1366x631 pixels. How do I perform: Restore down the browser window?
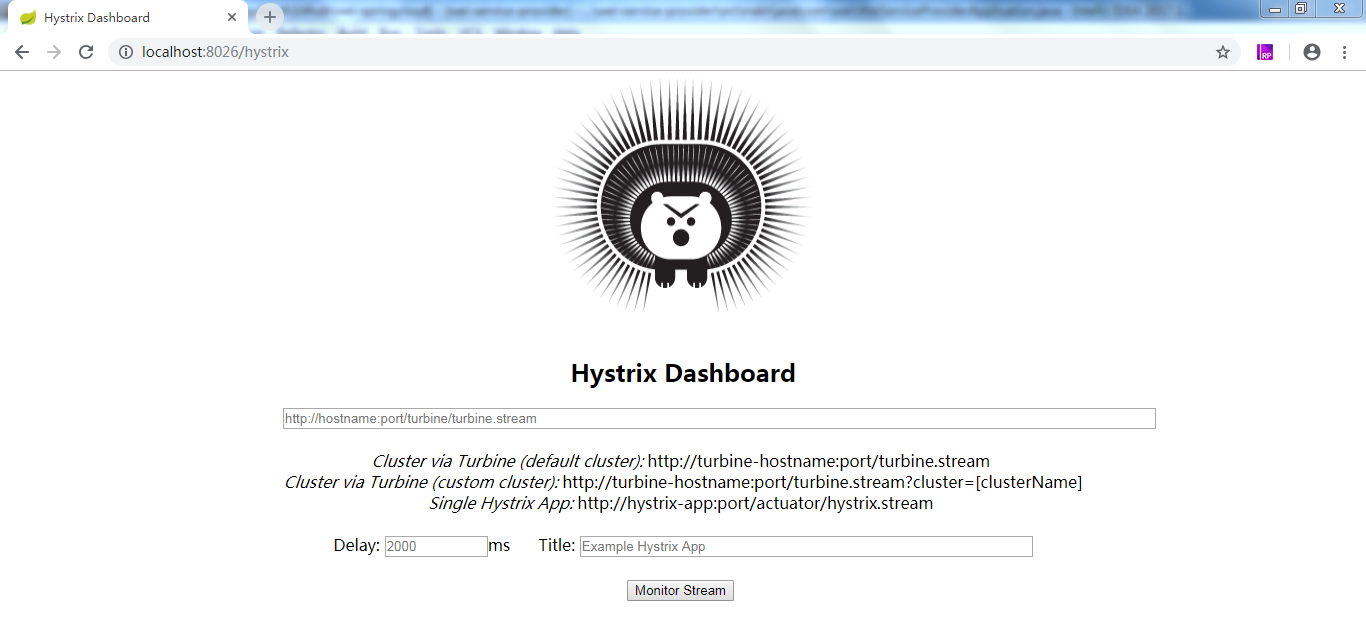1301,9
